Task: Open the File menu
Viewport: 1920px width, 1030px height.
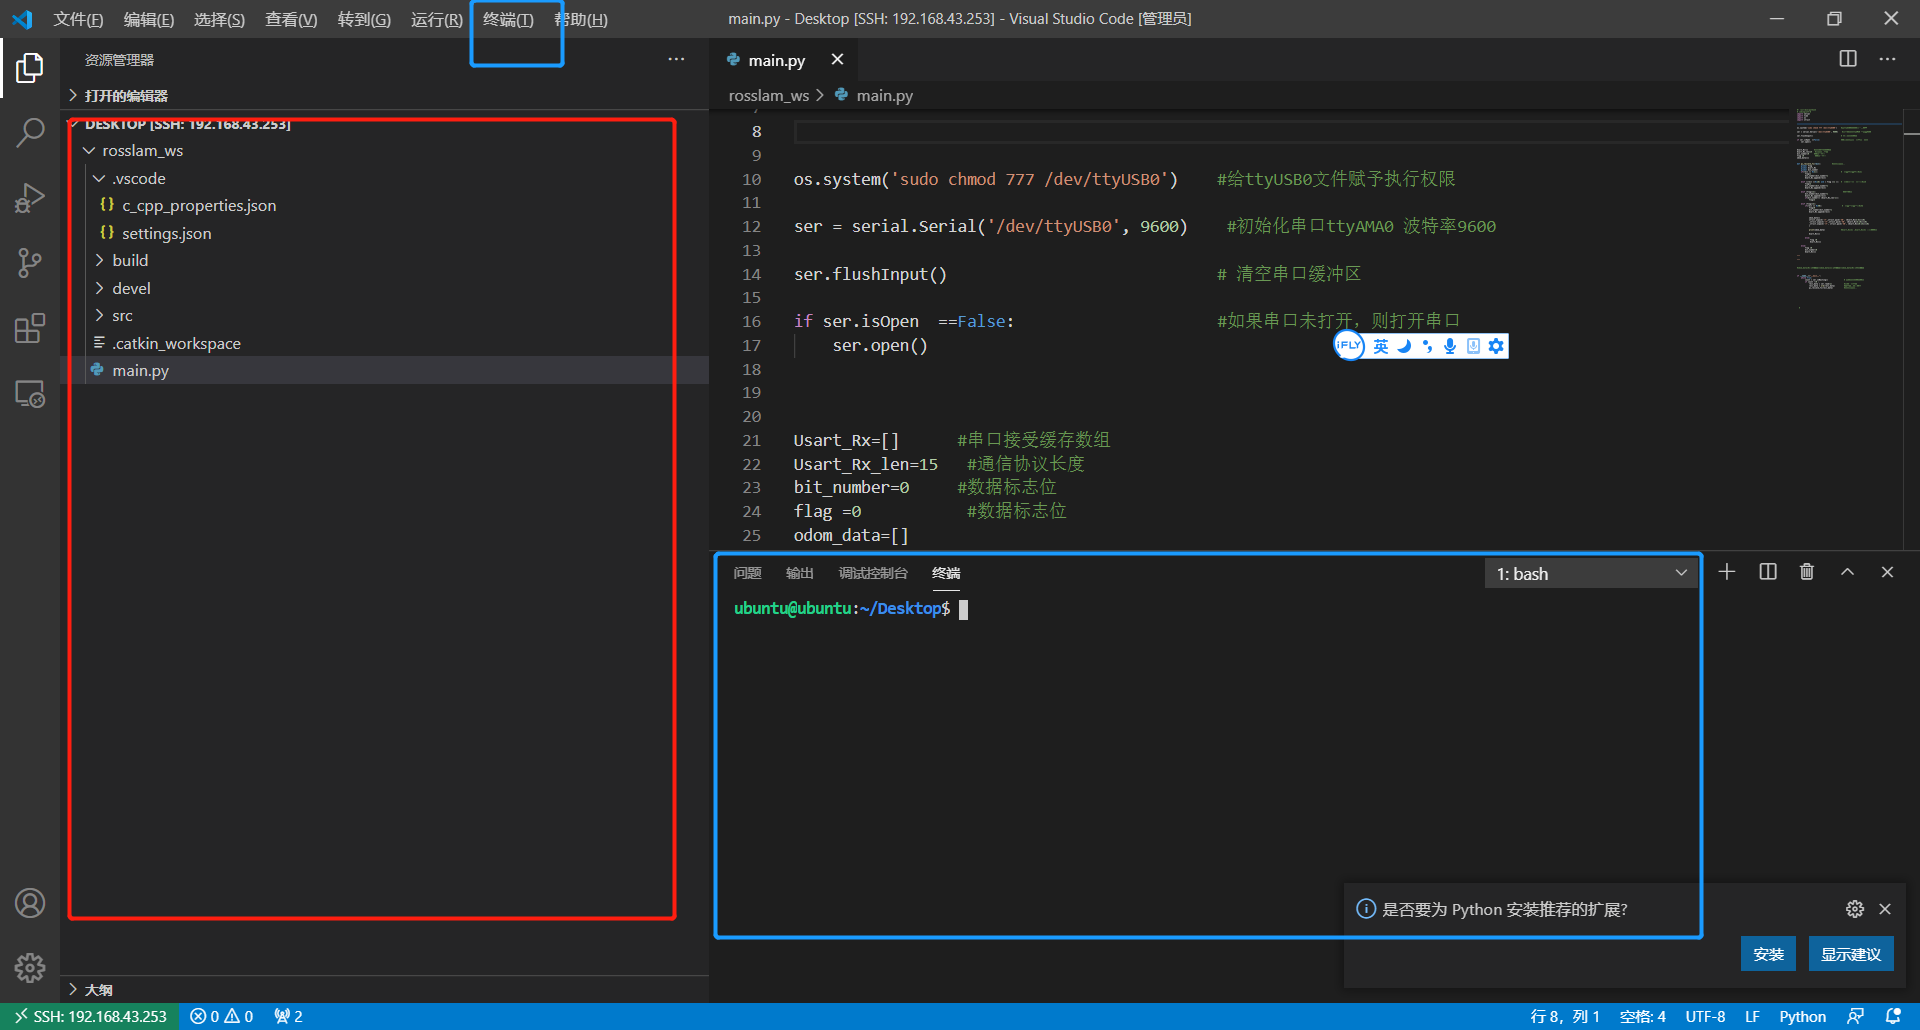Action: (78, 19)
